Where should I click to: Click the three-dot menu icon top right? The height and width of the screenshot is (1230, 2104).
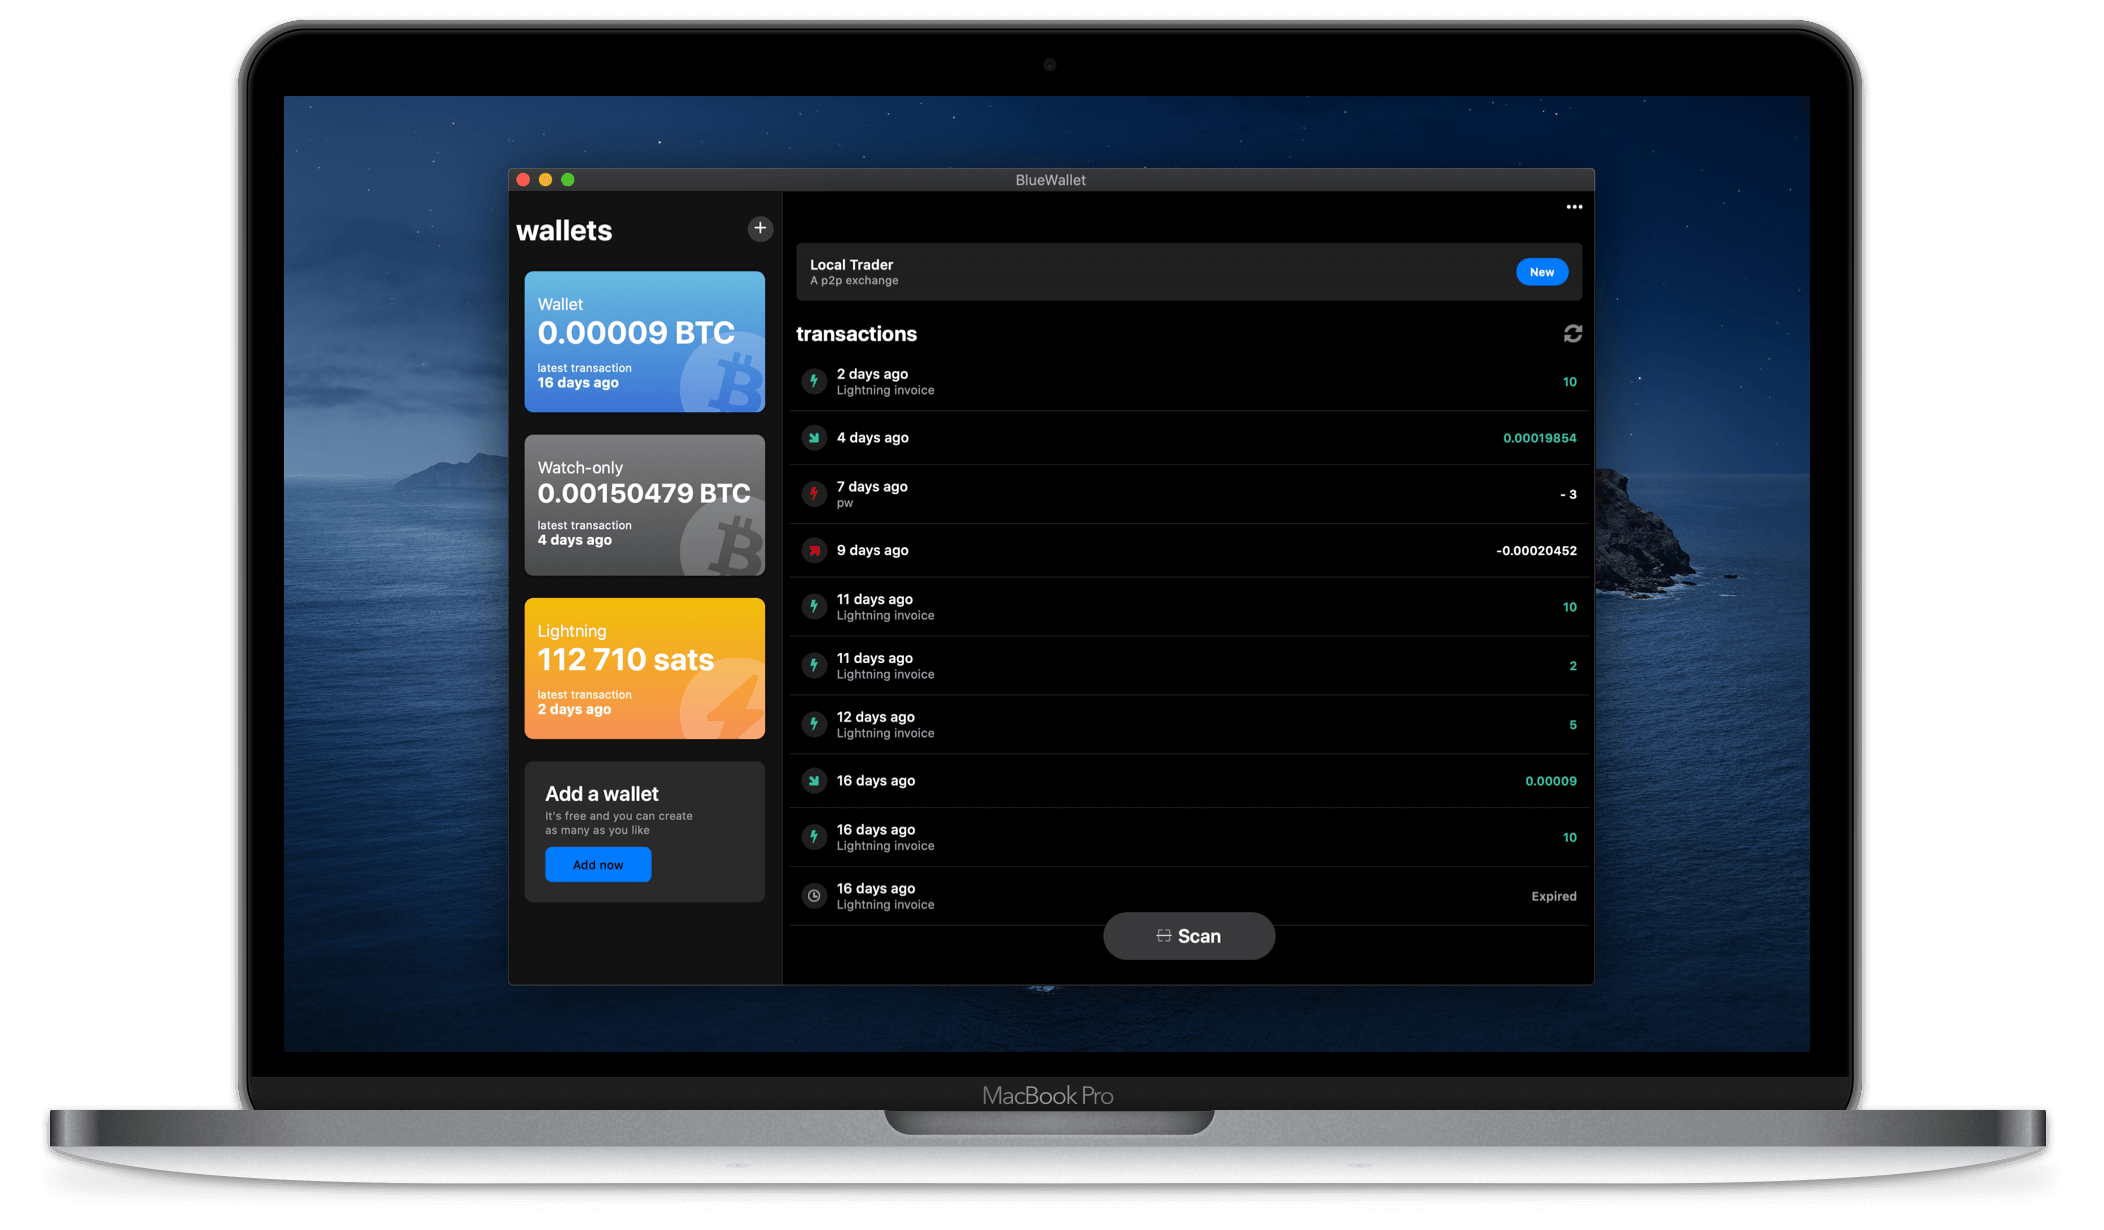pyautogui.click(x=1574, y=205)
